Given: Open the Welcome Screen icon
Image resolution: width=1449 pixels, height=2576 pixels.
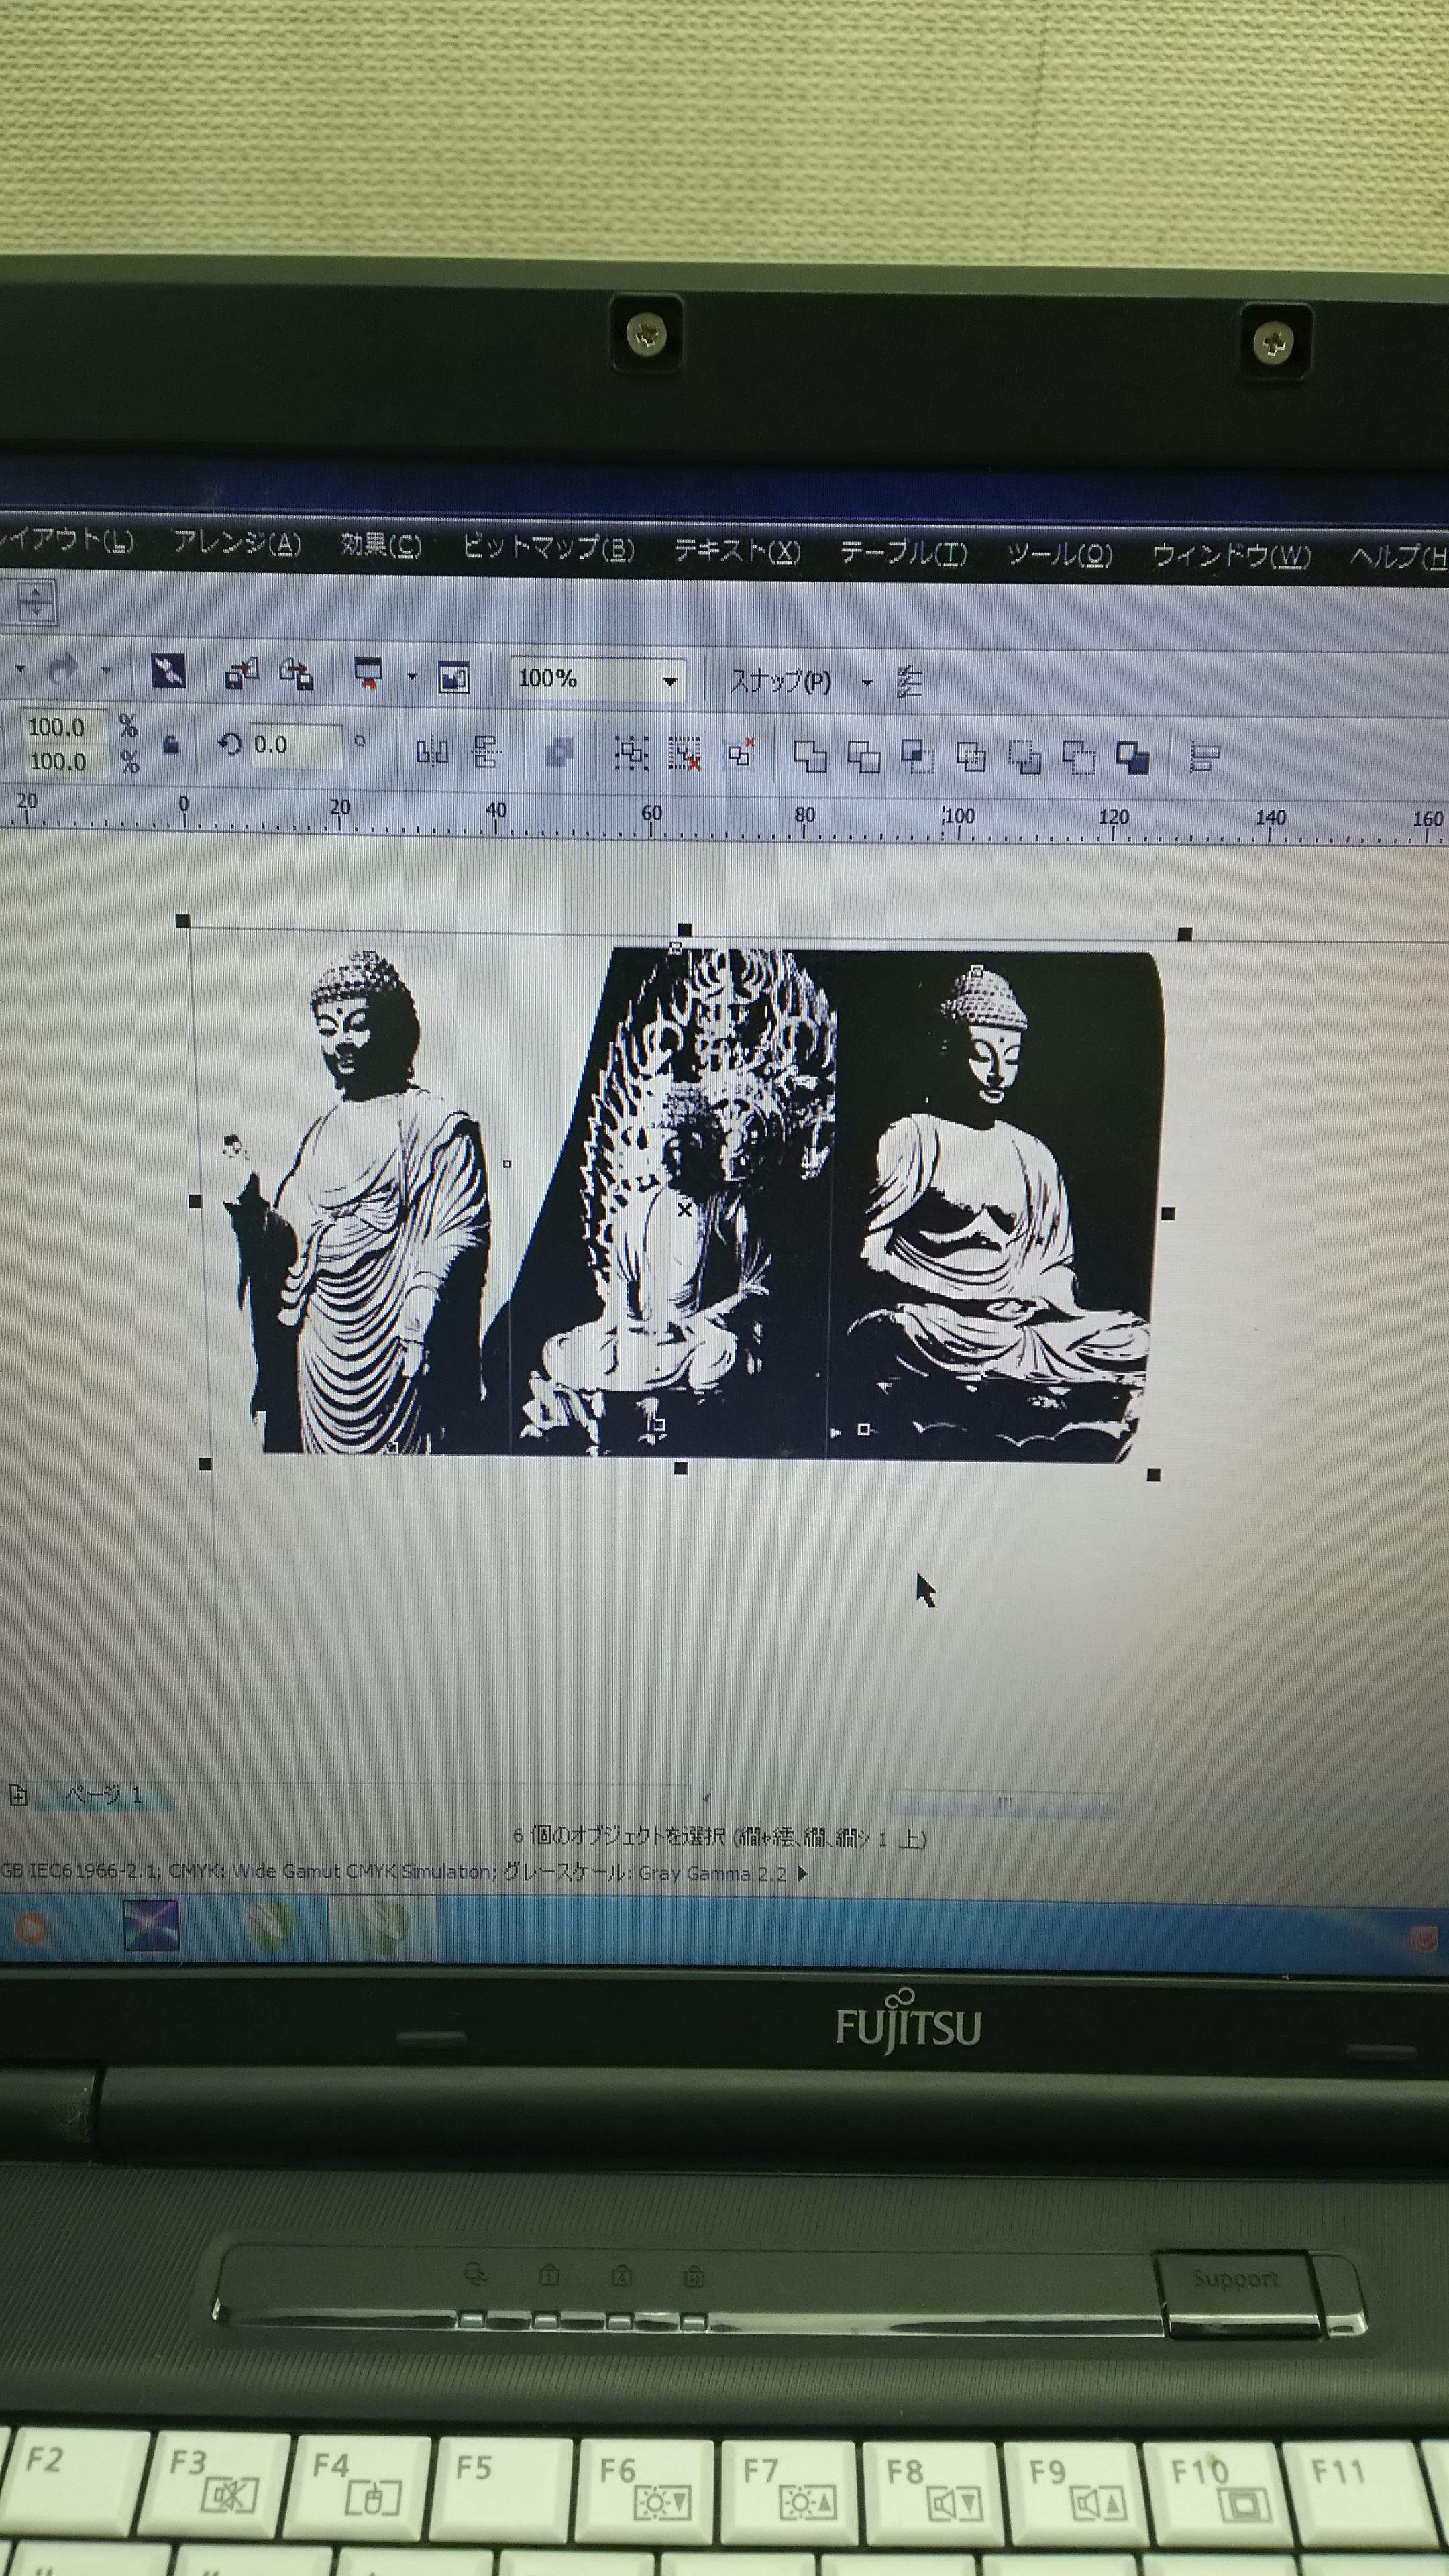Looking at the screenshot, I should pyautogui.click(x=454, y=678).
